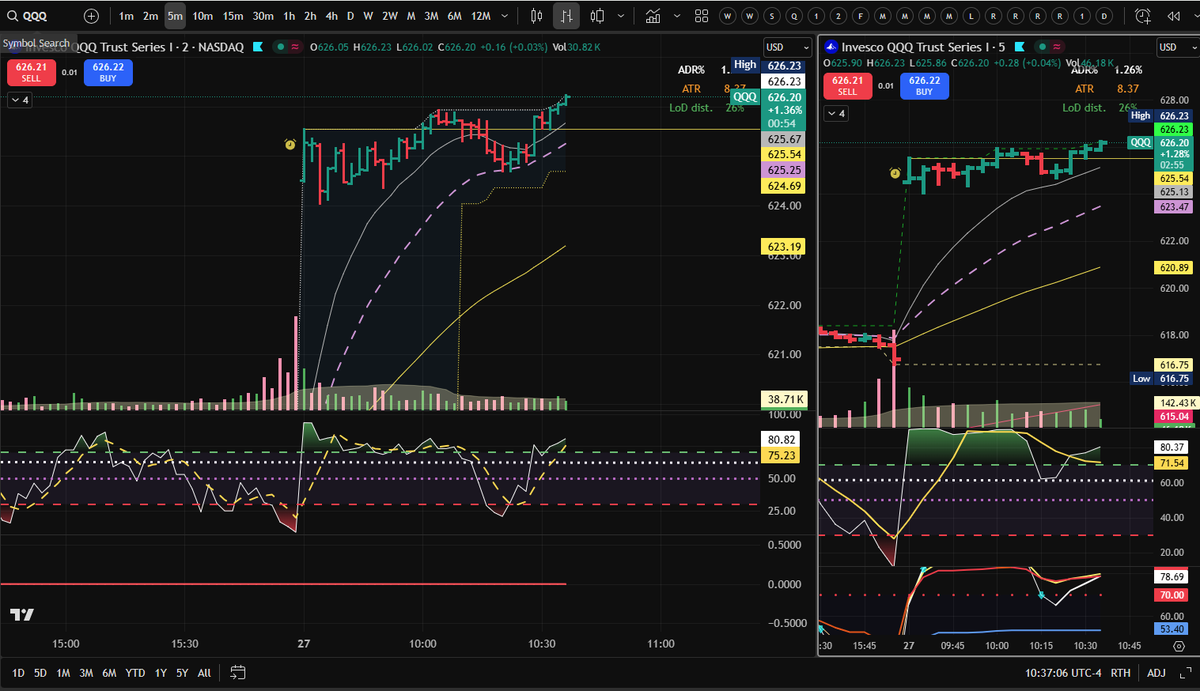Expand the indicators favorites dropdown arrow
Screen dimensions: 1200x691
(676, 16)
